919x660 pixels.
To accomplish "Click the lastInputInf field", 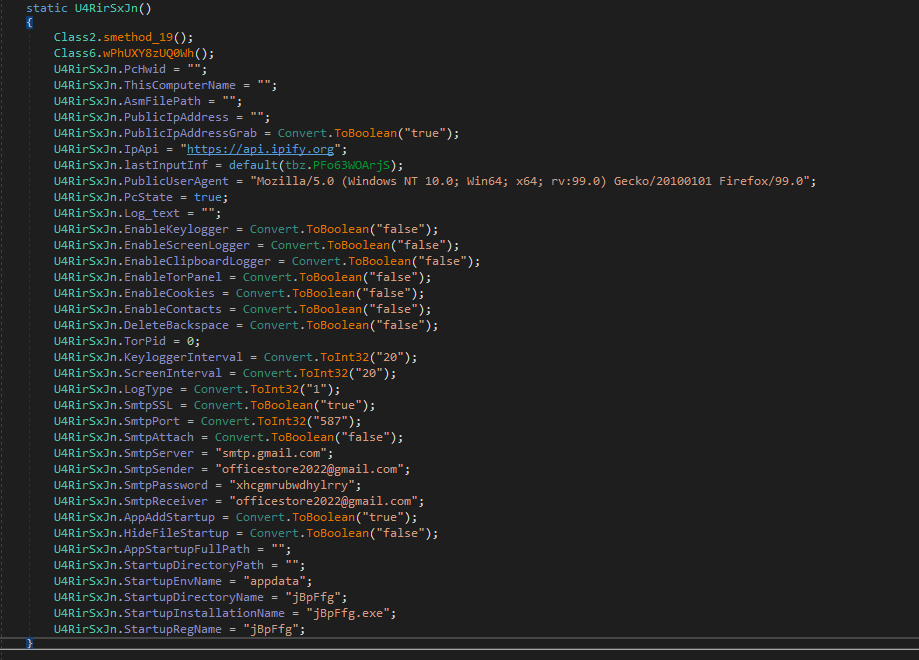I will pos(166,165).
